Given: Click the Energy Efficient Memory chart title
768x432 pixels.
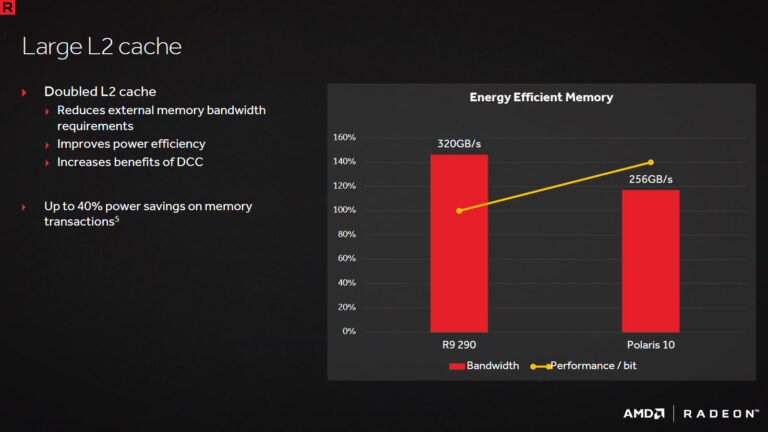Looking at the screenshot, I should [541, 98].
